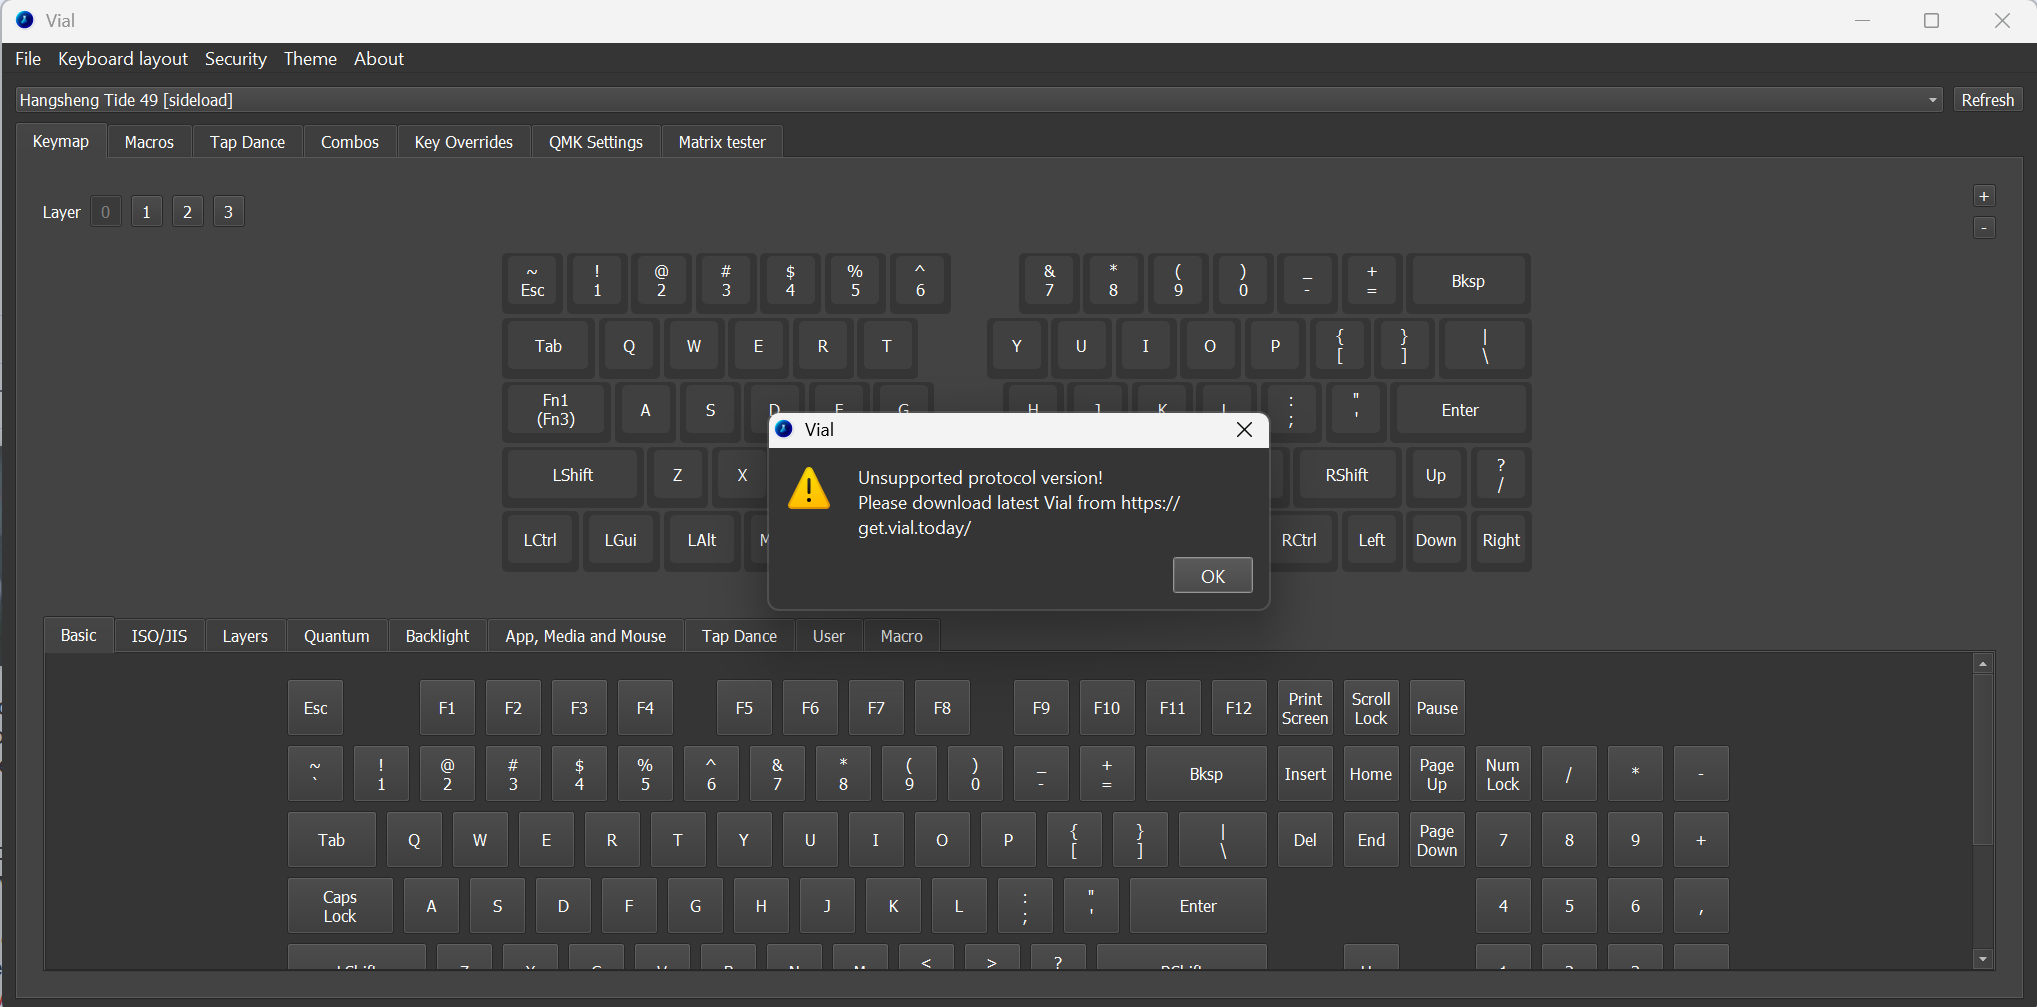Open the App, Media and Mouse tab

586,636
